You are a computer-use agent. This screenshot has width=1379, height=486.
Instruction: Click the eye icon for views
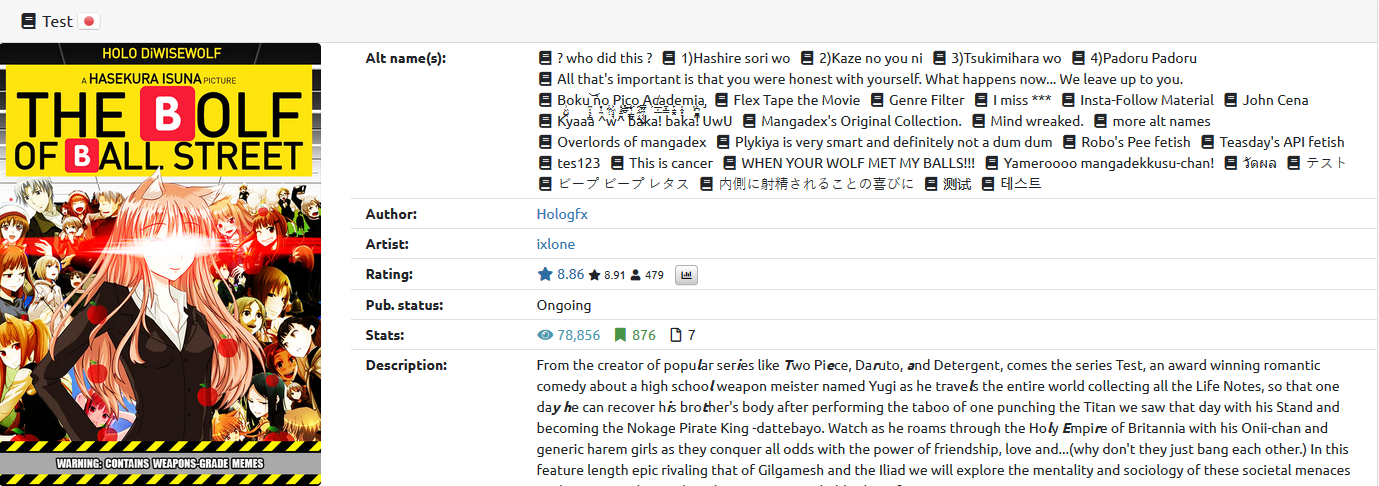(545, 335)
